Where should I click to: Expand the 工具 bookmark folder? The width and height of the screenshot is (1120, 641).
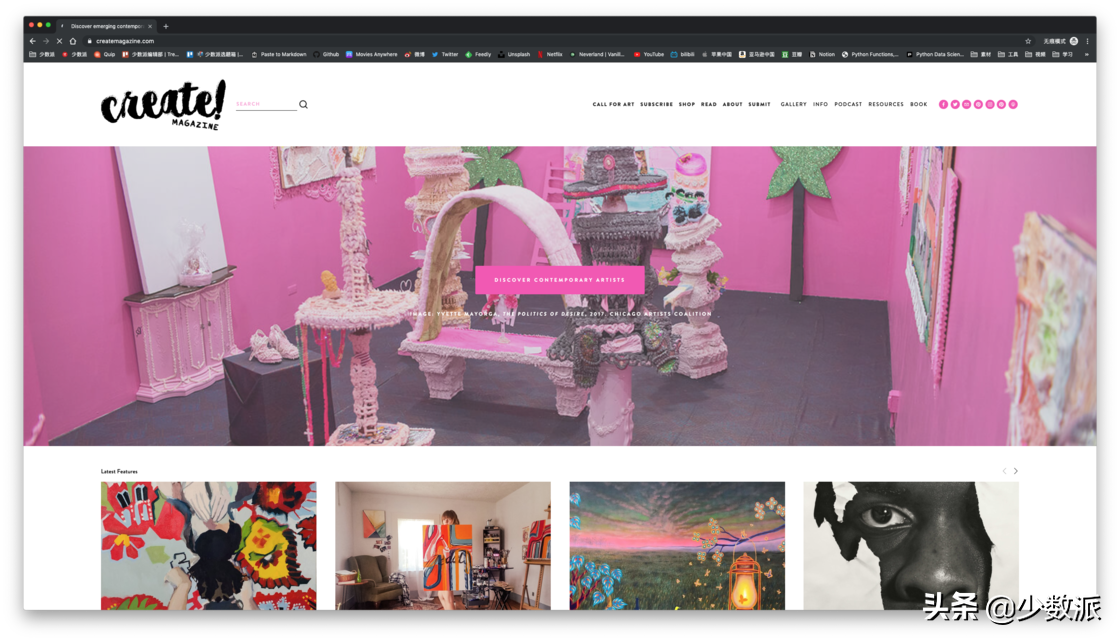1008,54
